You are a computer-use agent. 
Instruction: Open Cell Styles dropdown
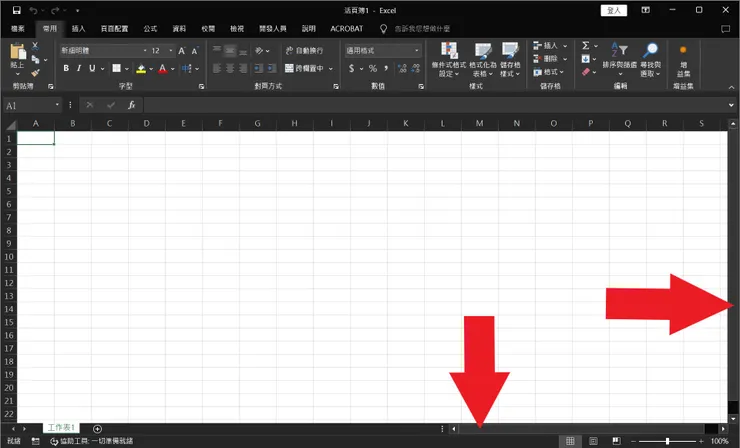(510, 59)
